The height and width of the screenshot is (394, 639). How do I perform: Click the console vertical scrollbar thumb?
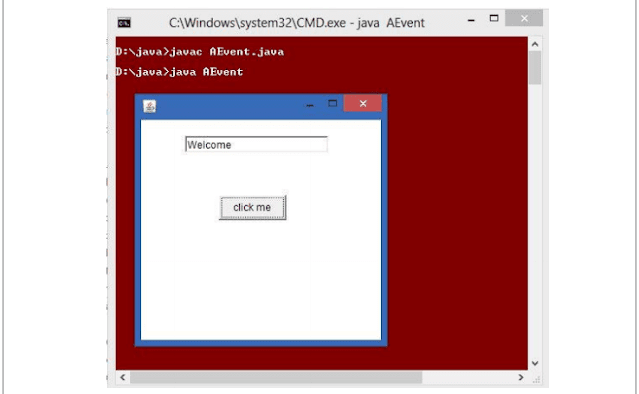[x=535, y=68]
